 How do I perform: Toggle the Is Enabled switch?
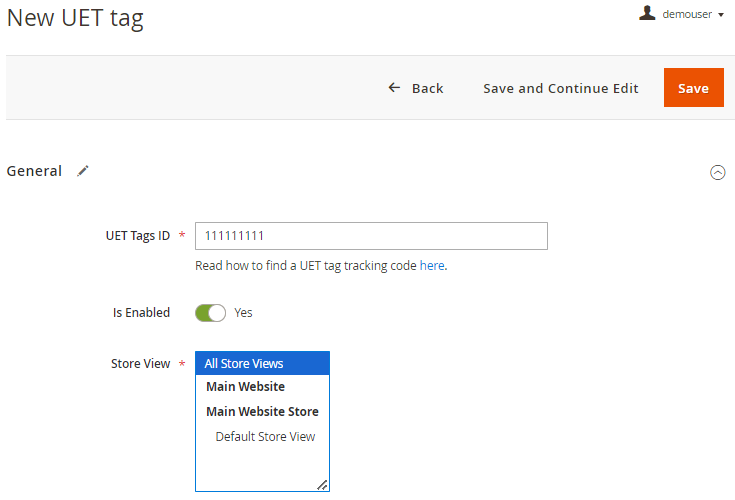pyautogui.click(x=210, y=313)
